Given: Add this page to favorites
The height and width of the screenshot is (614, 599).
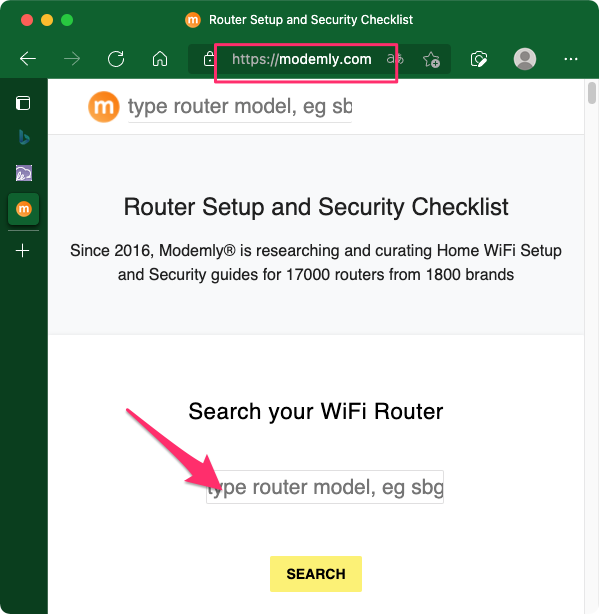Looking at the screenshot, I should [431, 60].
